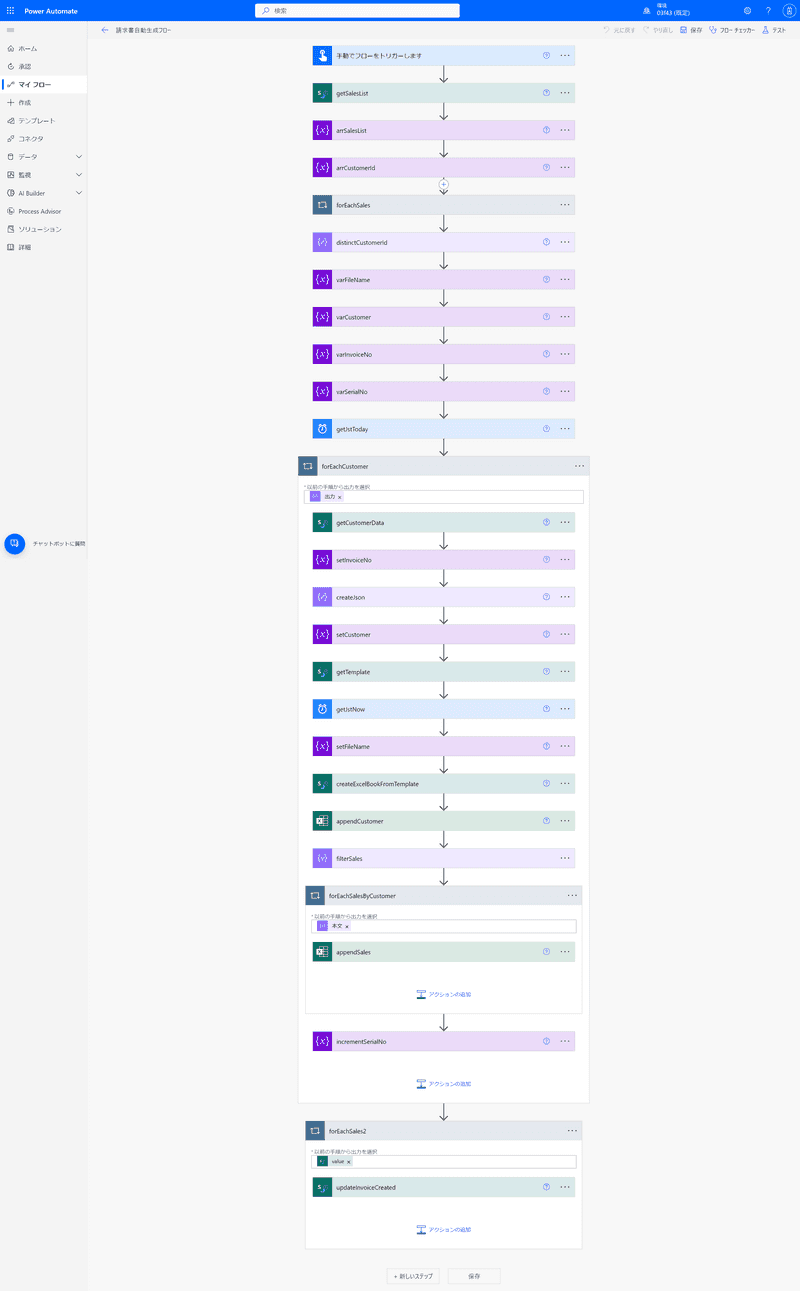Click the 保存 button below the flow
800x1291 pixels.
click(x=474, y=1276)
